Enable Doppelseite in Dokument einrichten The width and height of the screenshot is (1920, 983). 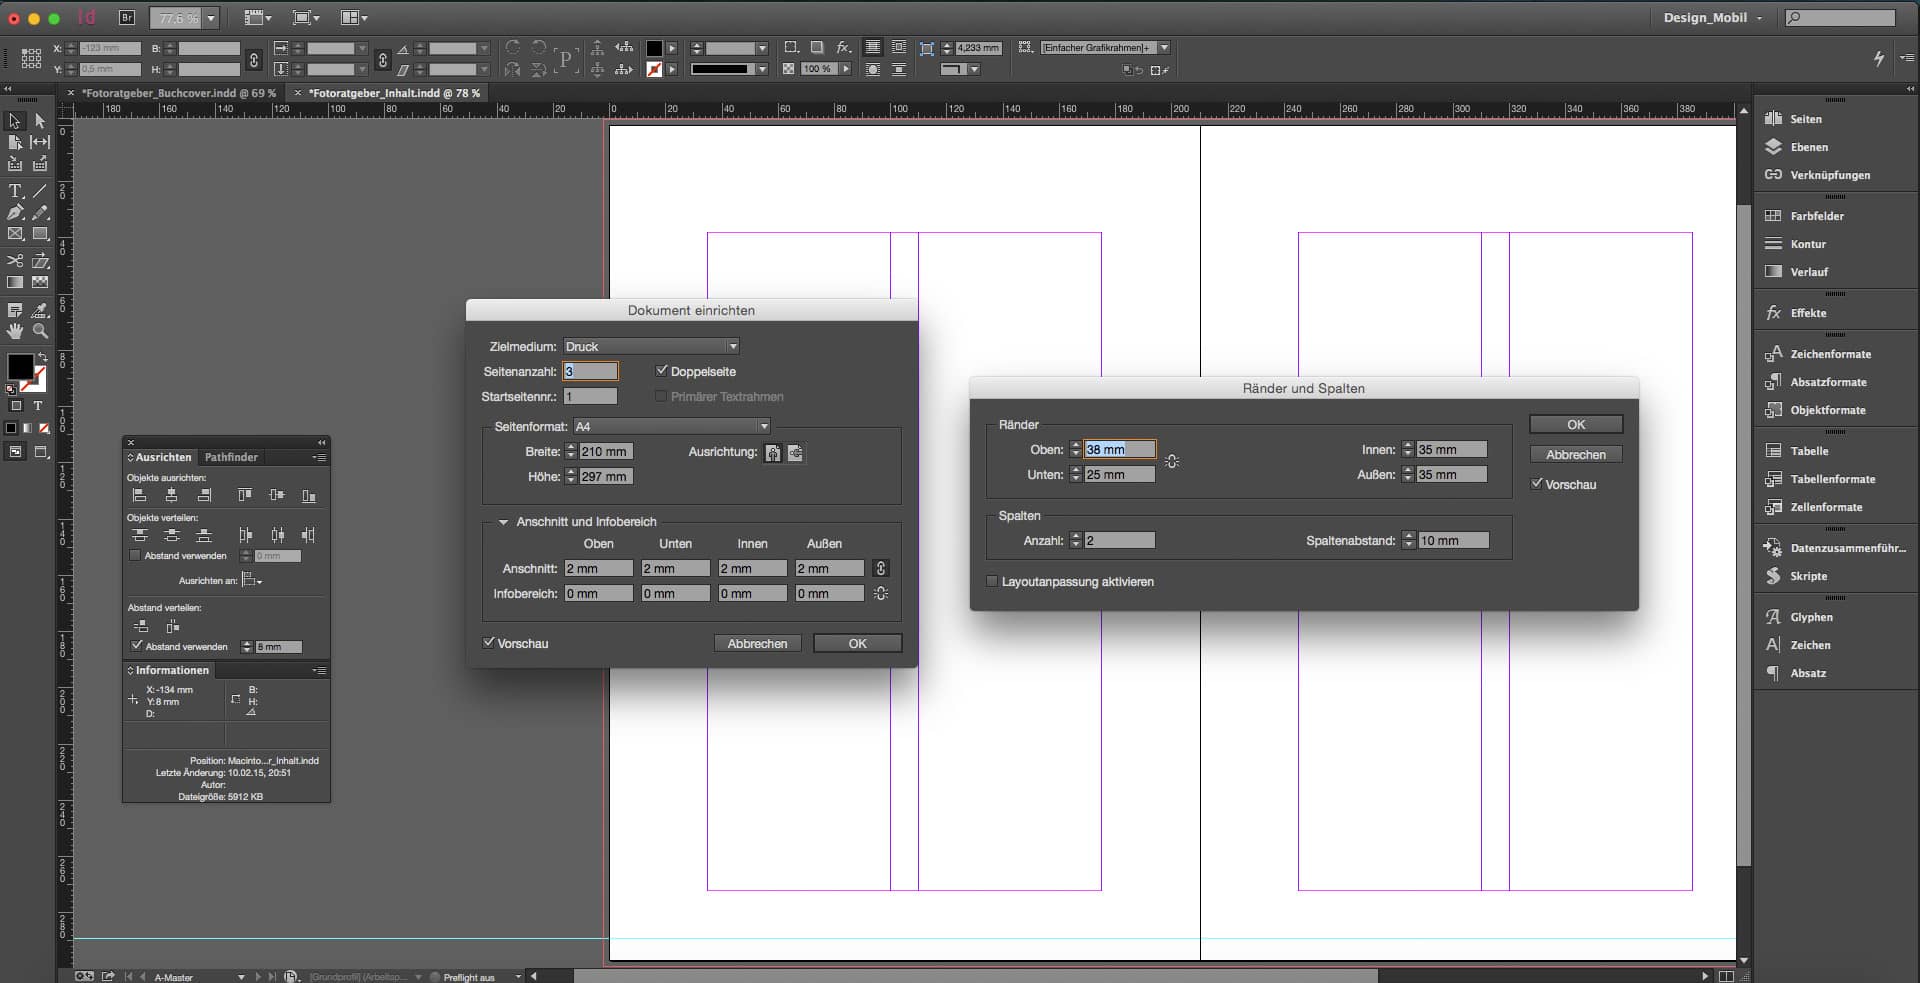pyautogui.click(x=662, y=370)
